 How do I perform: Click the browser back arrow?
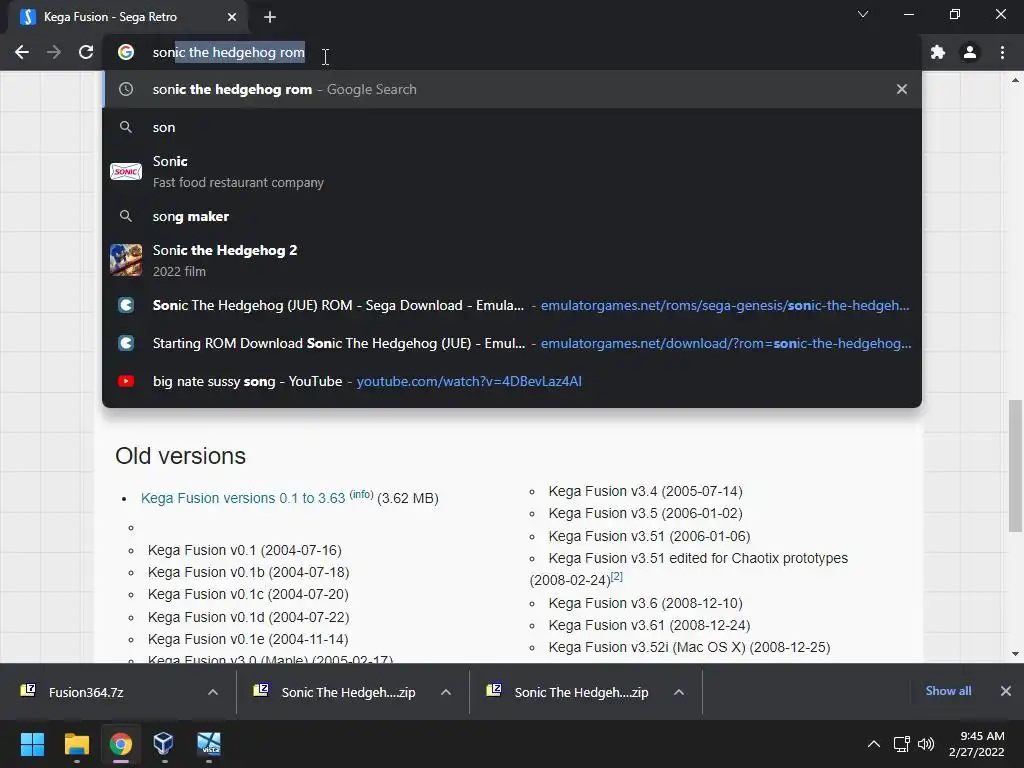22,52
